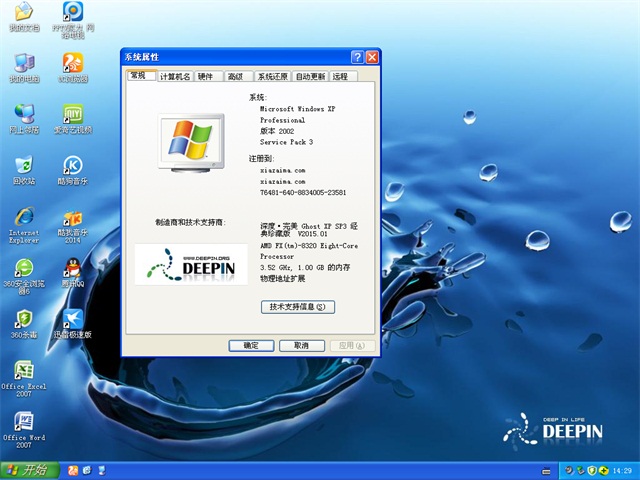Open 360安全浏览器 desktop icon

pyautogui.click(x=24, y=268)
